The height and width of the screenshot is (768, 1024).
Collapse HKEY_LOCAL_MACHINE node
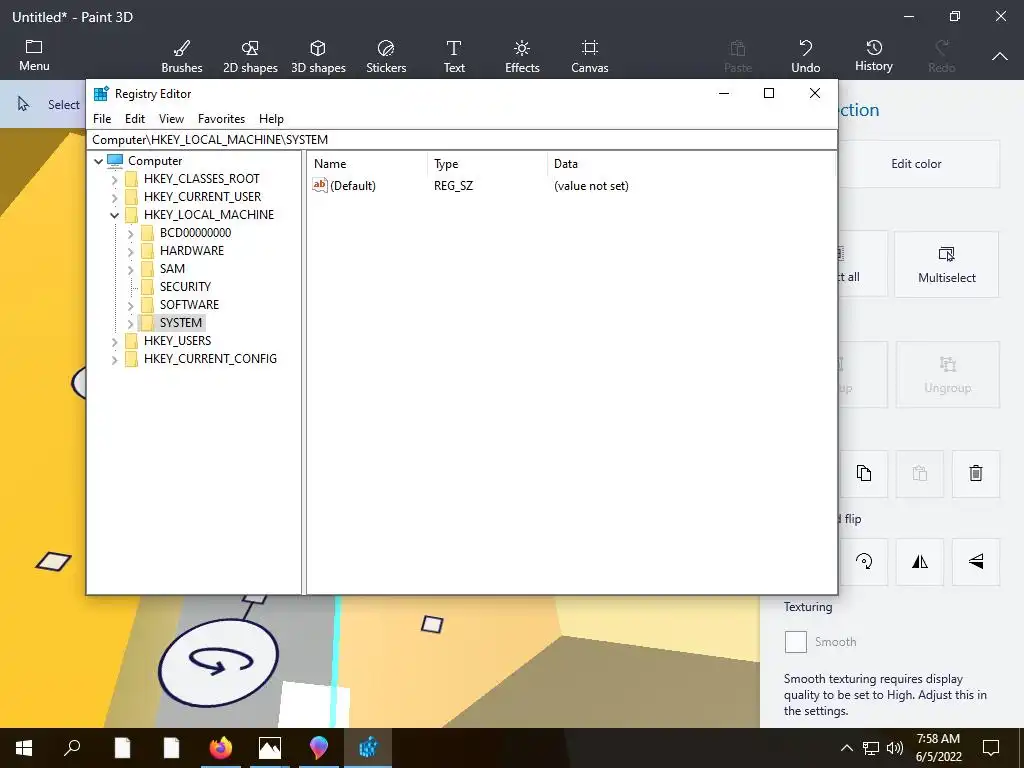click(x=115, y=215)
